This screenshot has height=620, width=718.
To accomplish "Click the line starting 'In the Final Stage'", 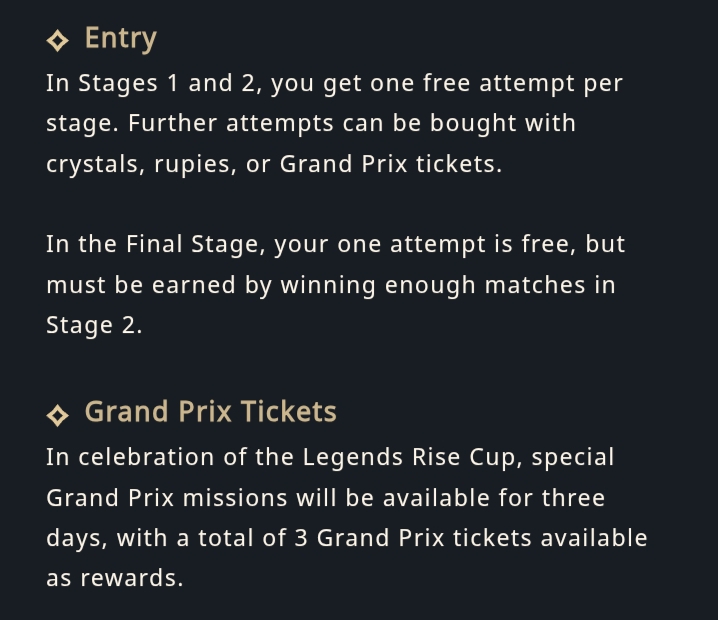I will [336, 245].
